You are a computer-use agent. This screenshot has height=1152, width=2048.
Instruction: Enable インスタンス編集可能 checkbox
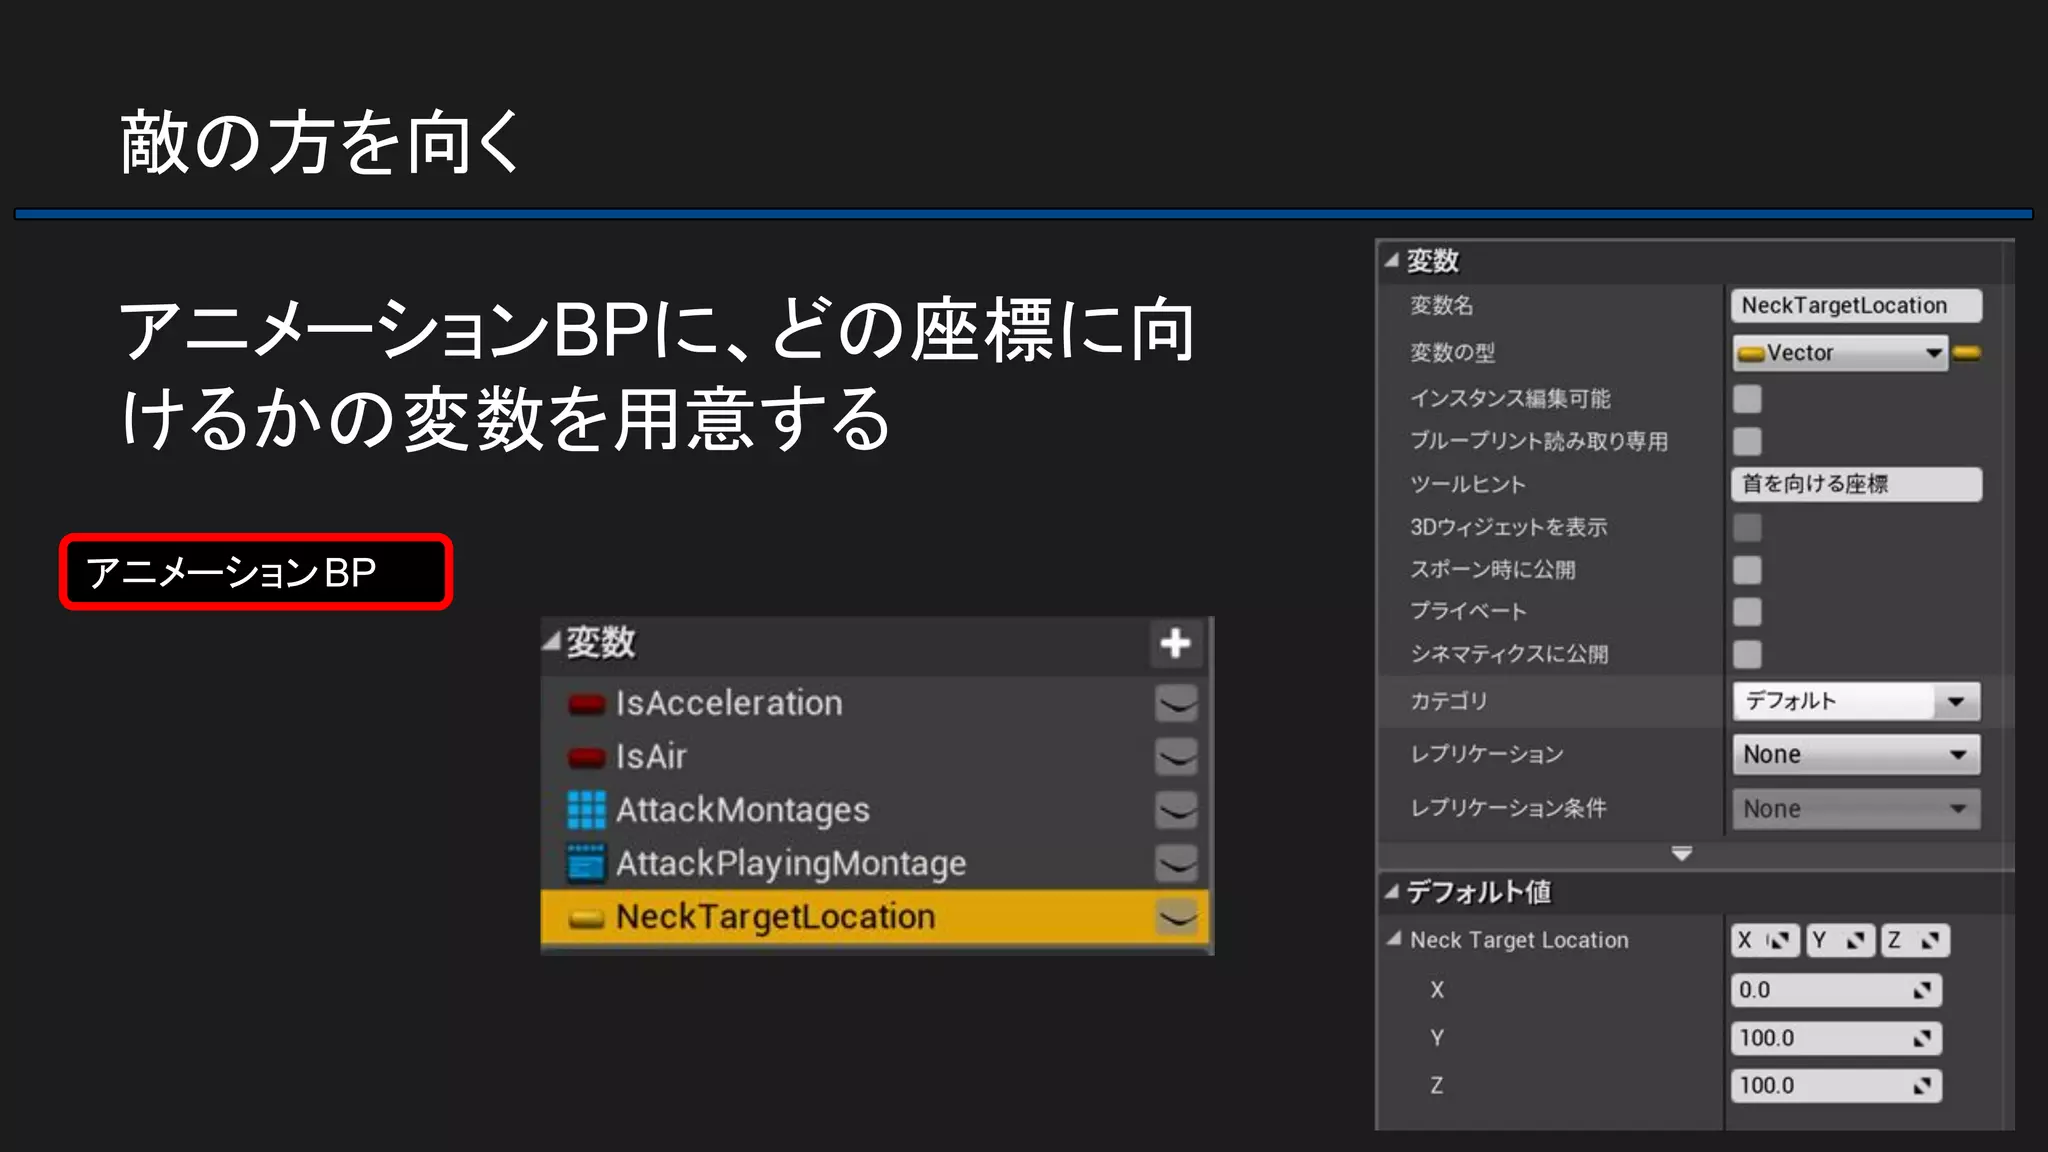1747,399
